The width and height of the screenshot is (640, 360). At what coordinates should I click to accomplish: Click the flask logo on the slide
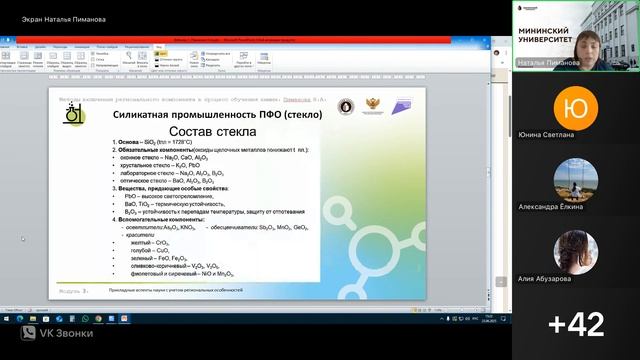click(73, 113)
